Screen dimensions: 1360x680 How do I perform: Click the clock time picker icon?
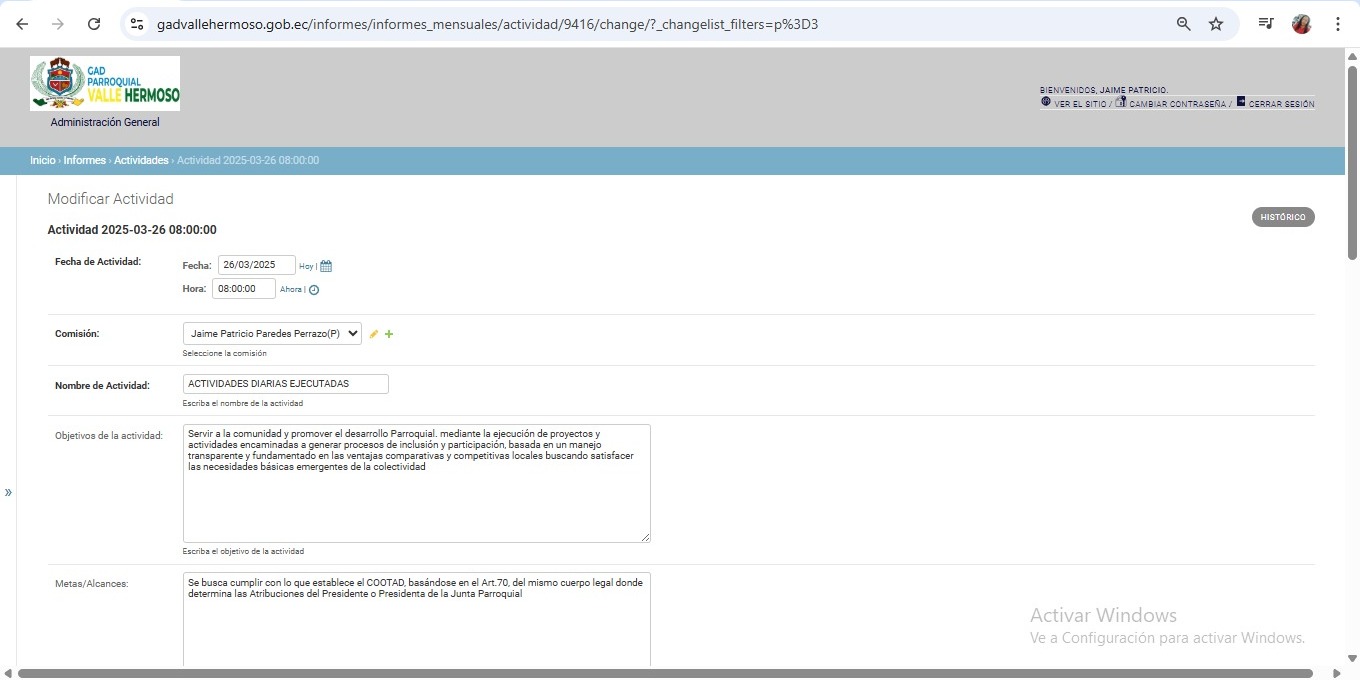click(x=314, y=290)
